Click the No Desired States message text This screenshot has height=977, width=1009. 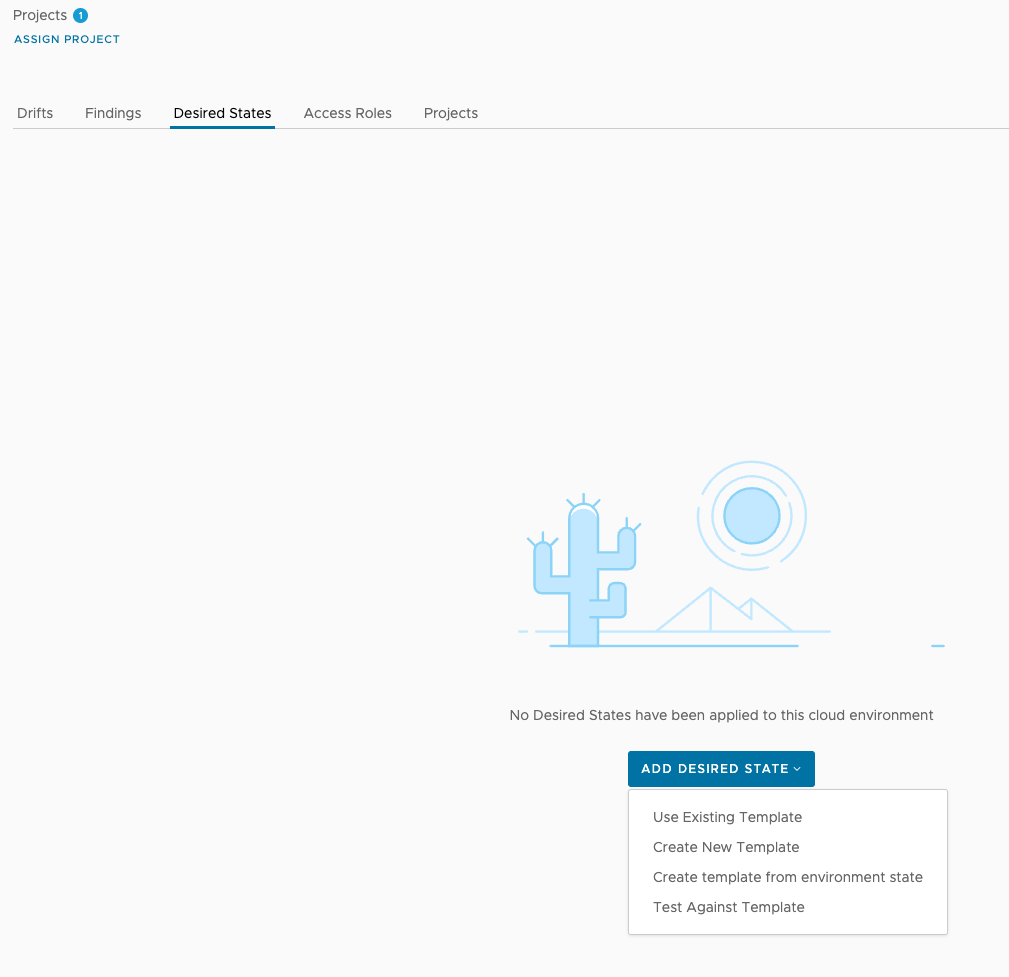(721, 716)
